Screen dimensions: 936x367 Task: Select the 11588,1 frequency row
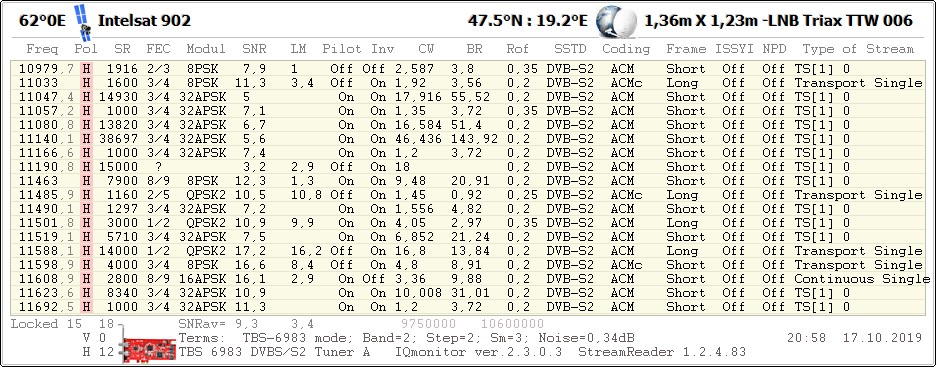coord(469,251)
